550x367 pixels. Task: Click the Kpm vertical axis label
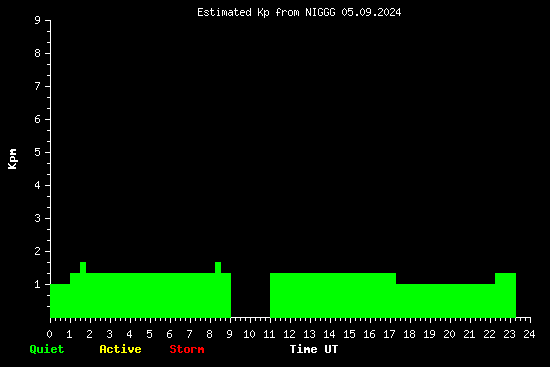click(12, 159)
